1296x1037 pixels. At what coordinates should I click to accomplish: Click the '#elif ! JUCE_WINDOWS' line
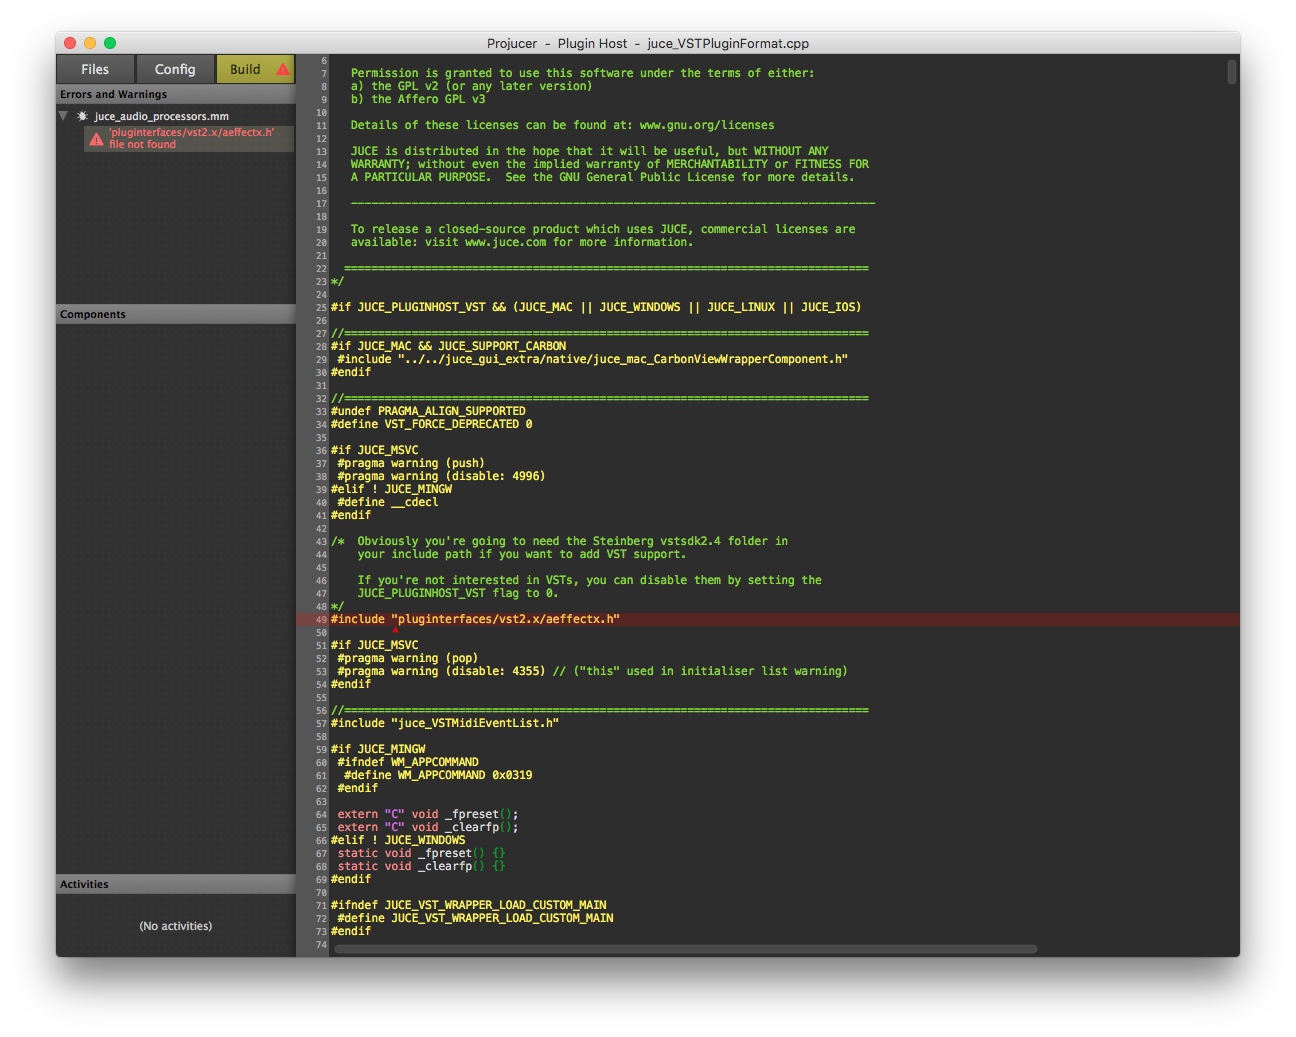click(398, 840)
